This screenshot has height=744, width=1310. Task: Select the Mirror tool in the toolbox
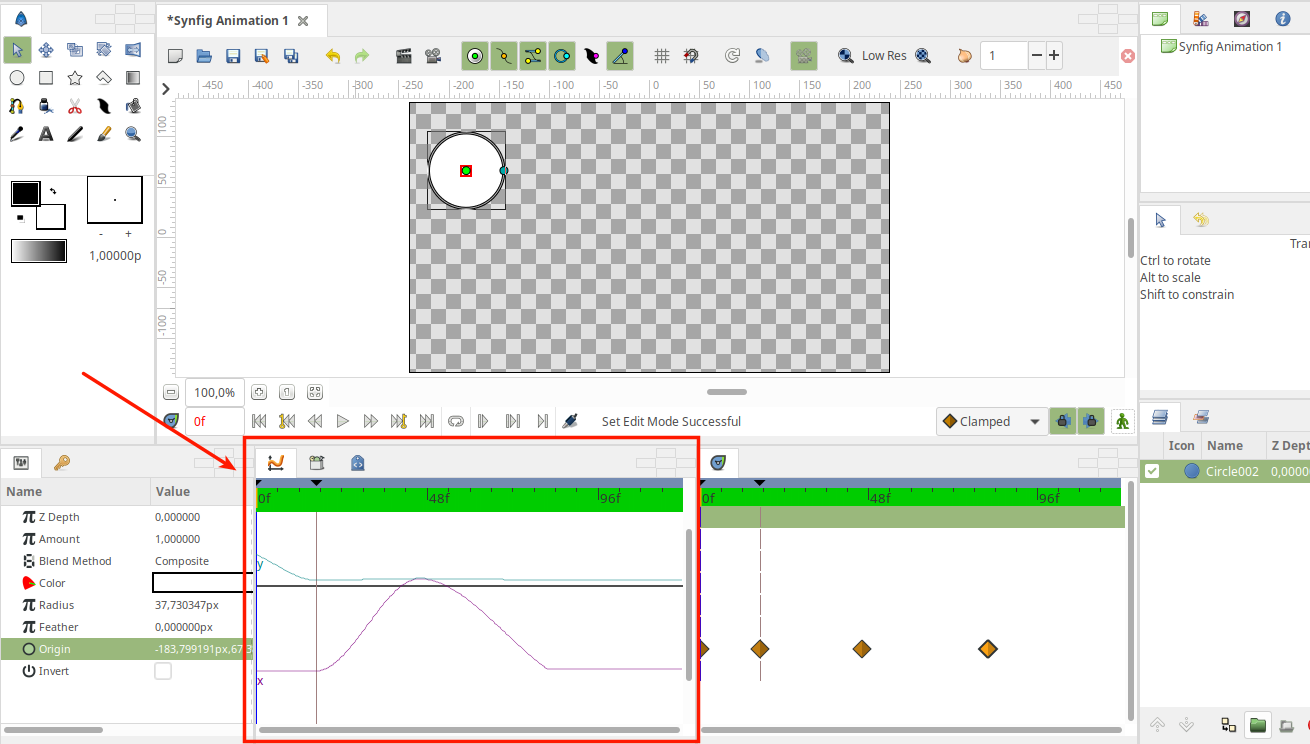click(131, 49)
